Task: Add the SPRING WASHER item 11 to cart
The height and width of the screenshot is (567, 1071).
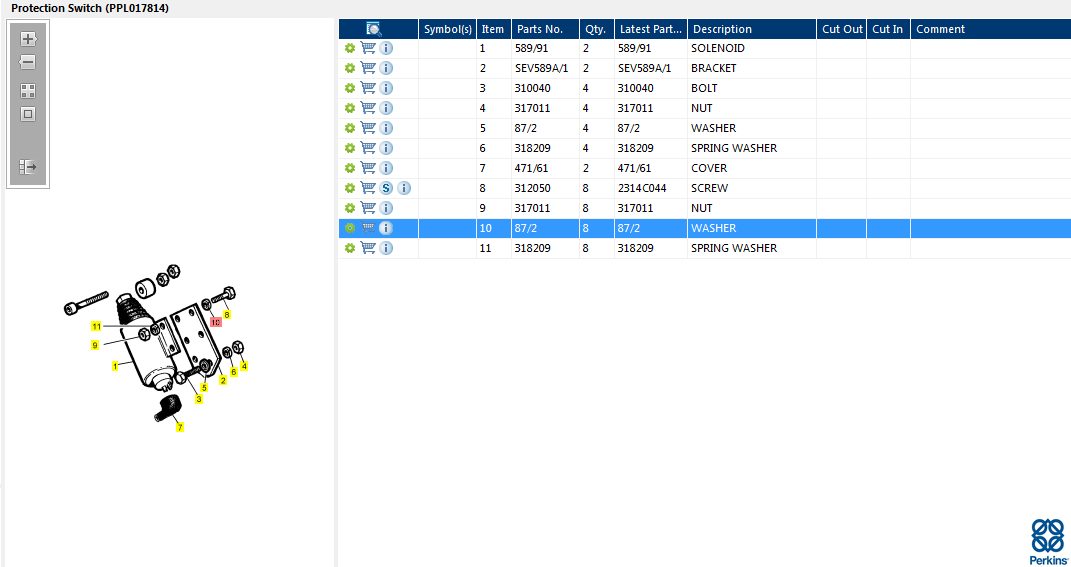Action: coord(368,248)
